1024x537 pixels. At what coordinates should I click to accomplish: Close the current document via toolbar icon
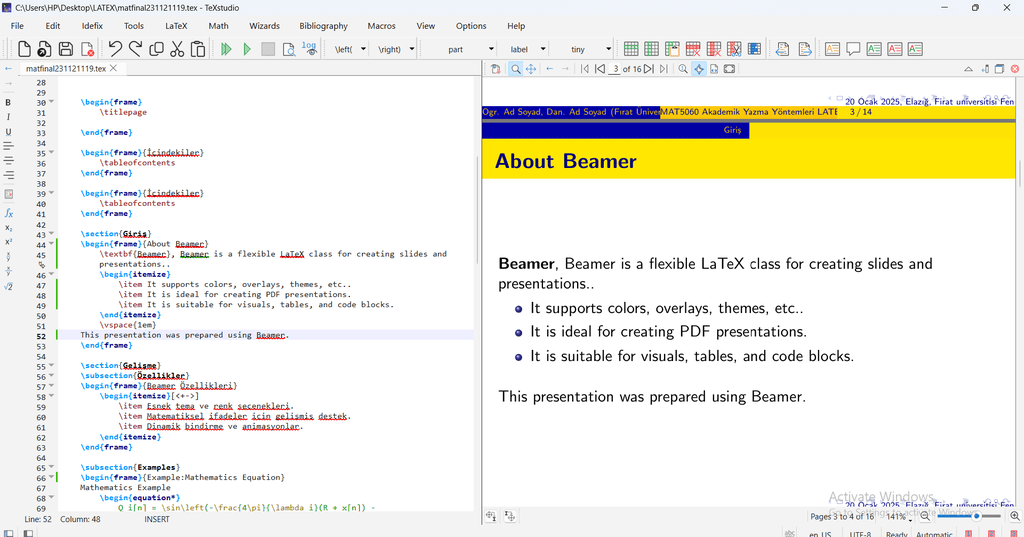[87, 49]
